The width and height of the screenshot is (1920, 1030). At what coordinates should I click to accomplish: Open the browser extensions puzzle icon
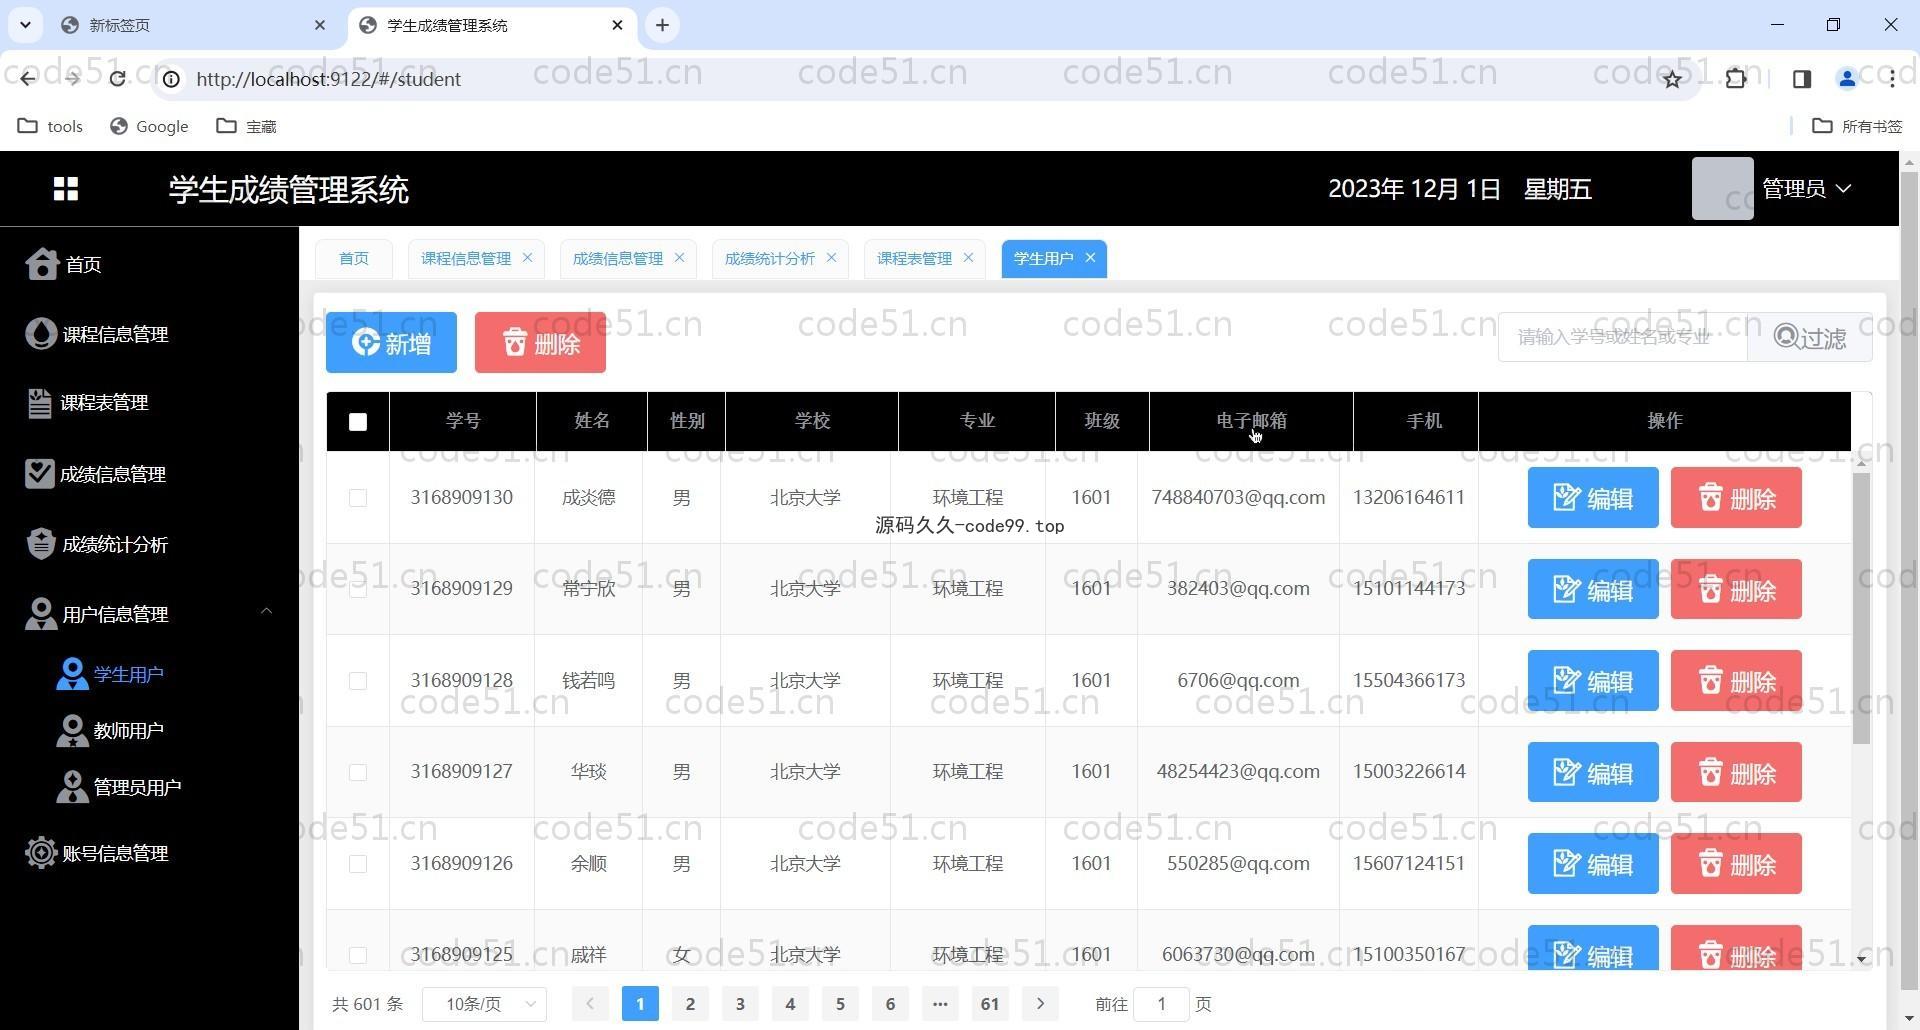1736,79
